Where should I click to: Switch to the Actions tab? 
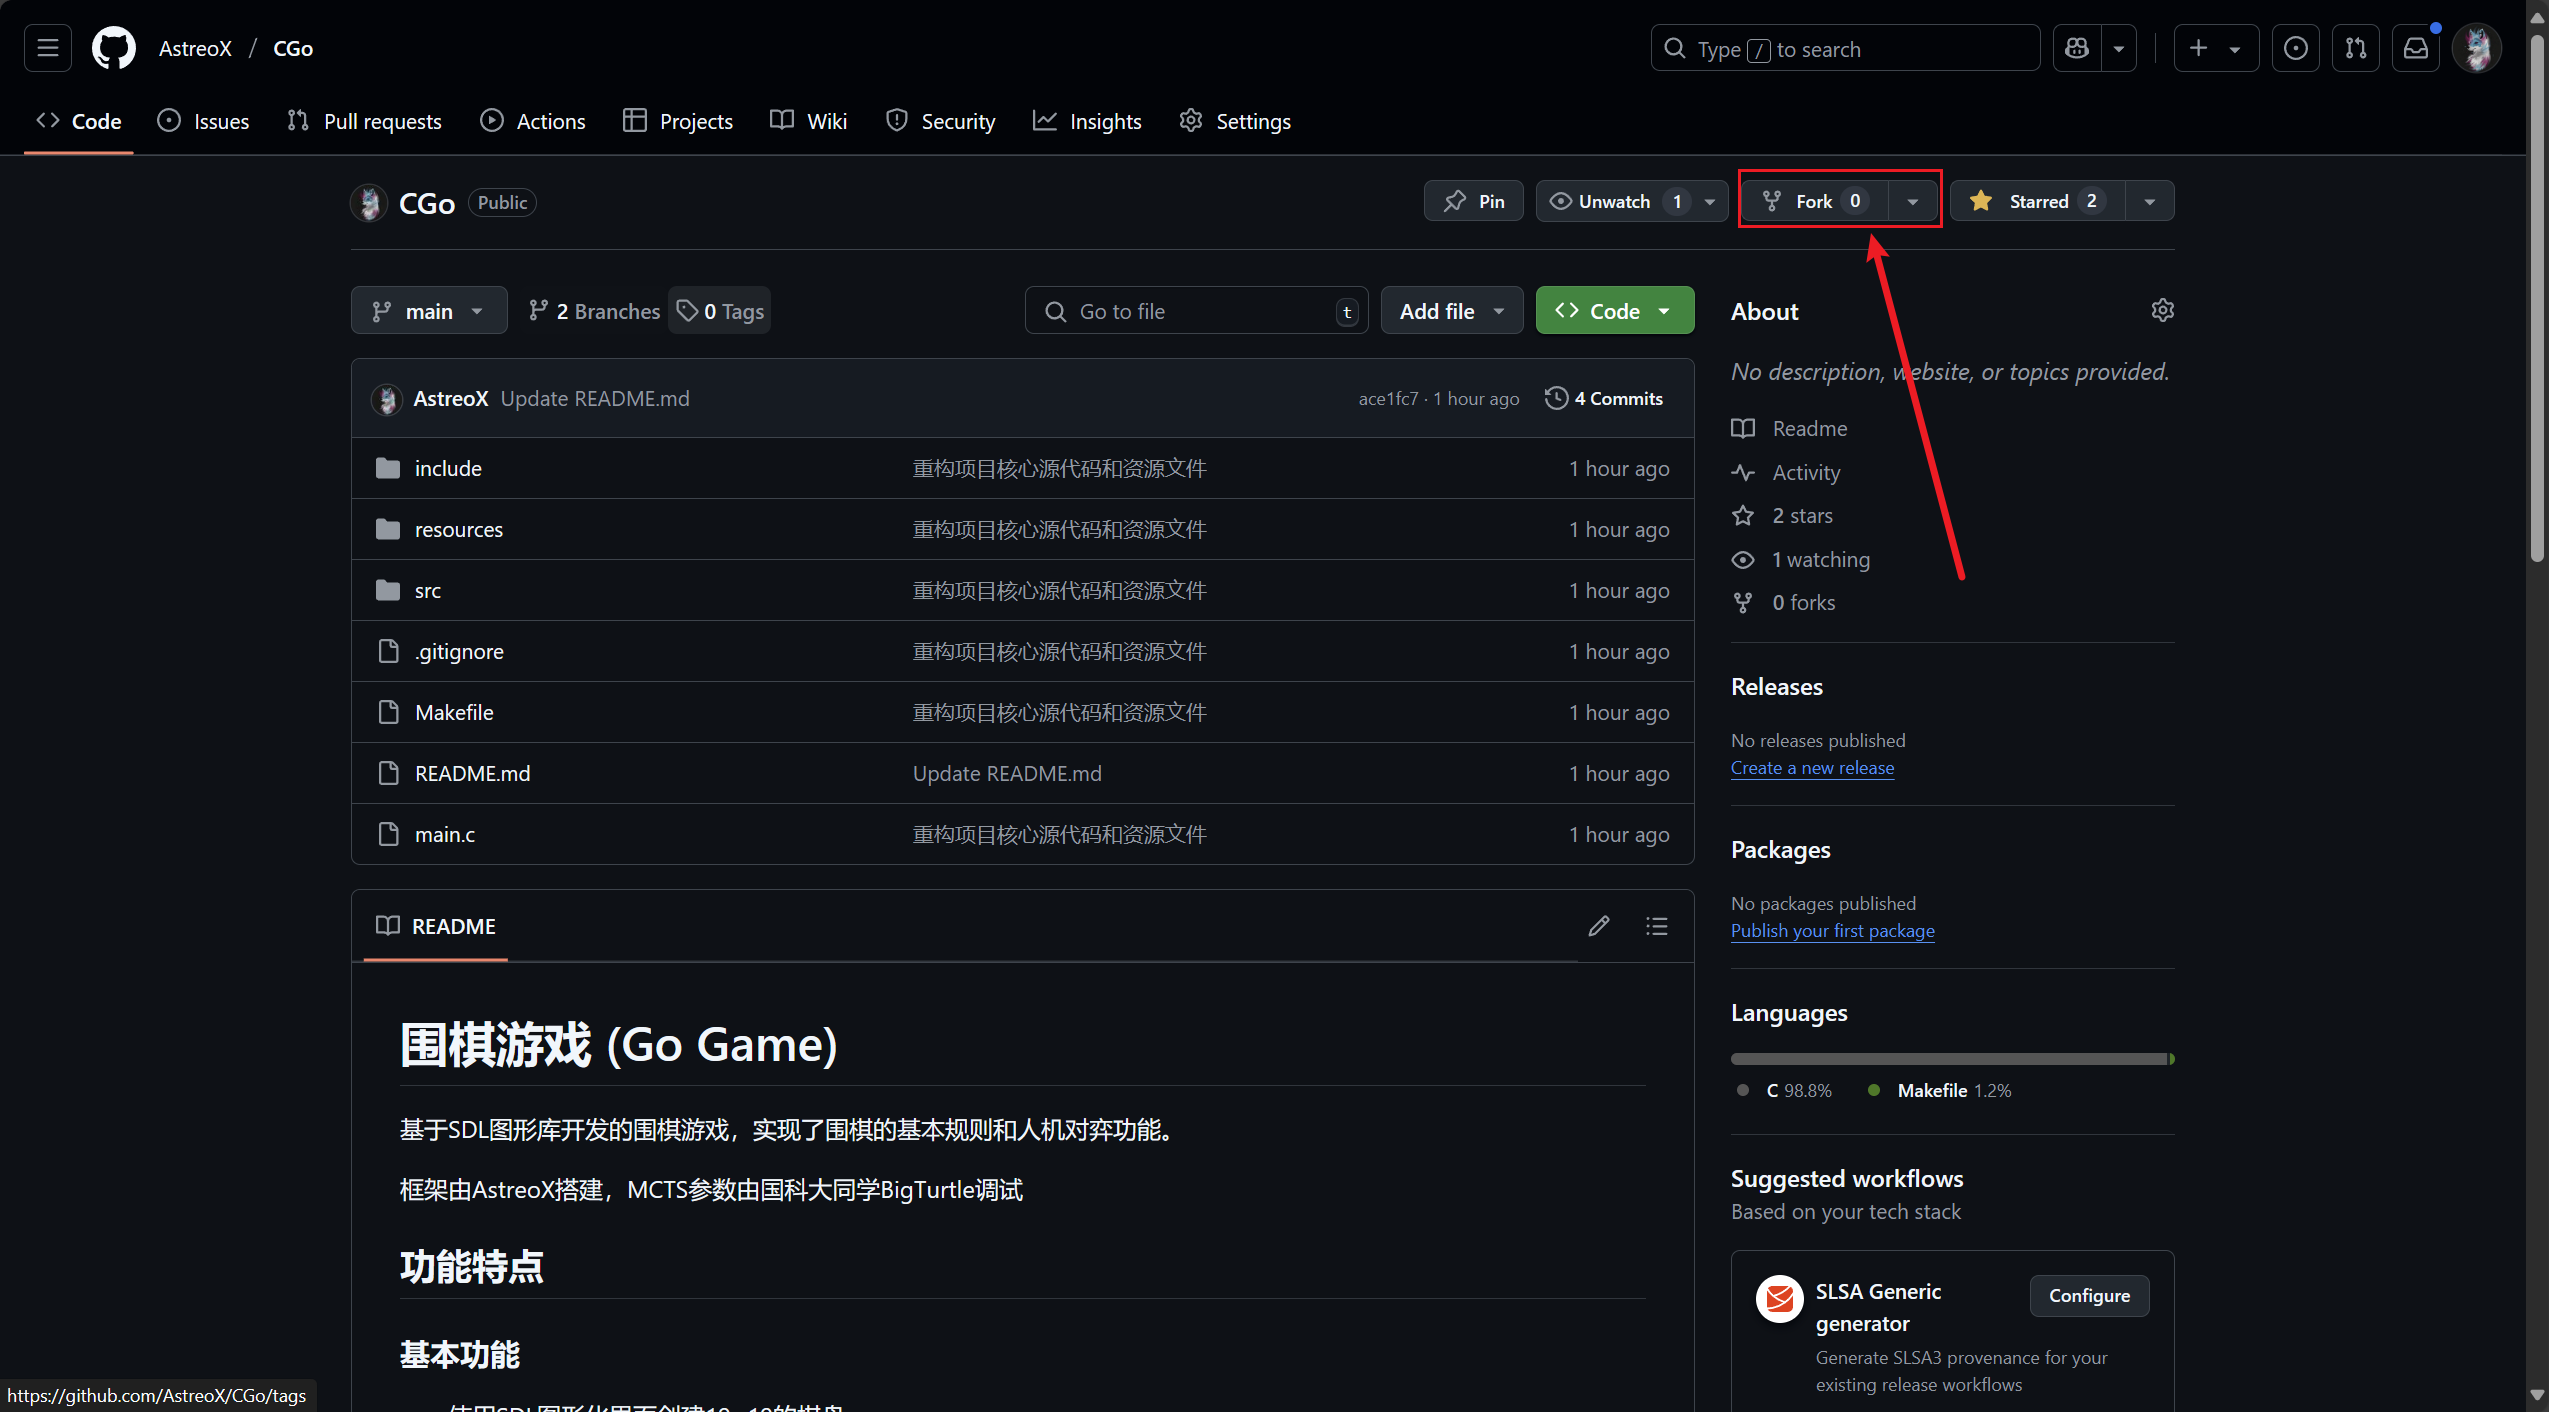(532, 121)
